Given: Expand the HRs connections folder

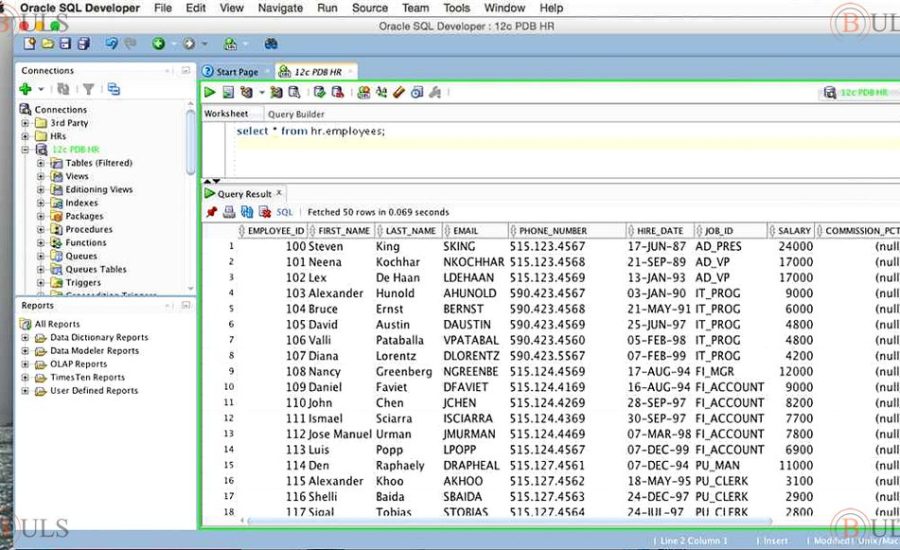Looking at the screenshot, I should [x=25, y=136].
